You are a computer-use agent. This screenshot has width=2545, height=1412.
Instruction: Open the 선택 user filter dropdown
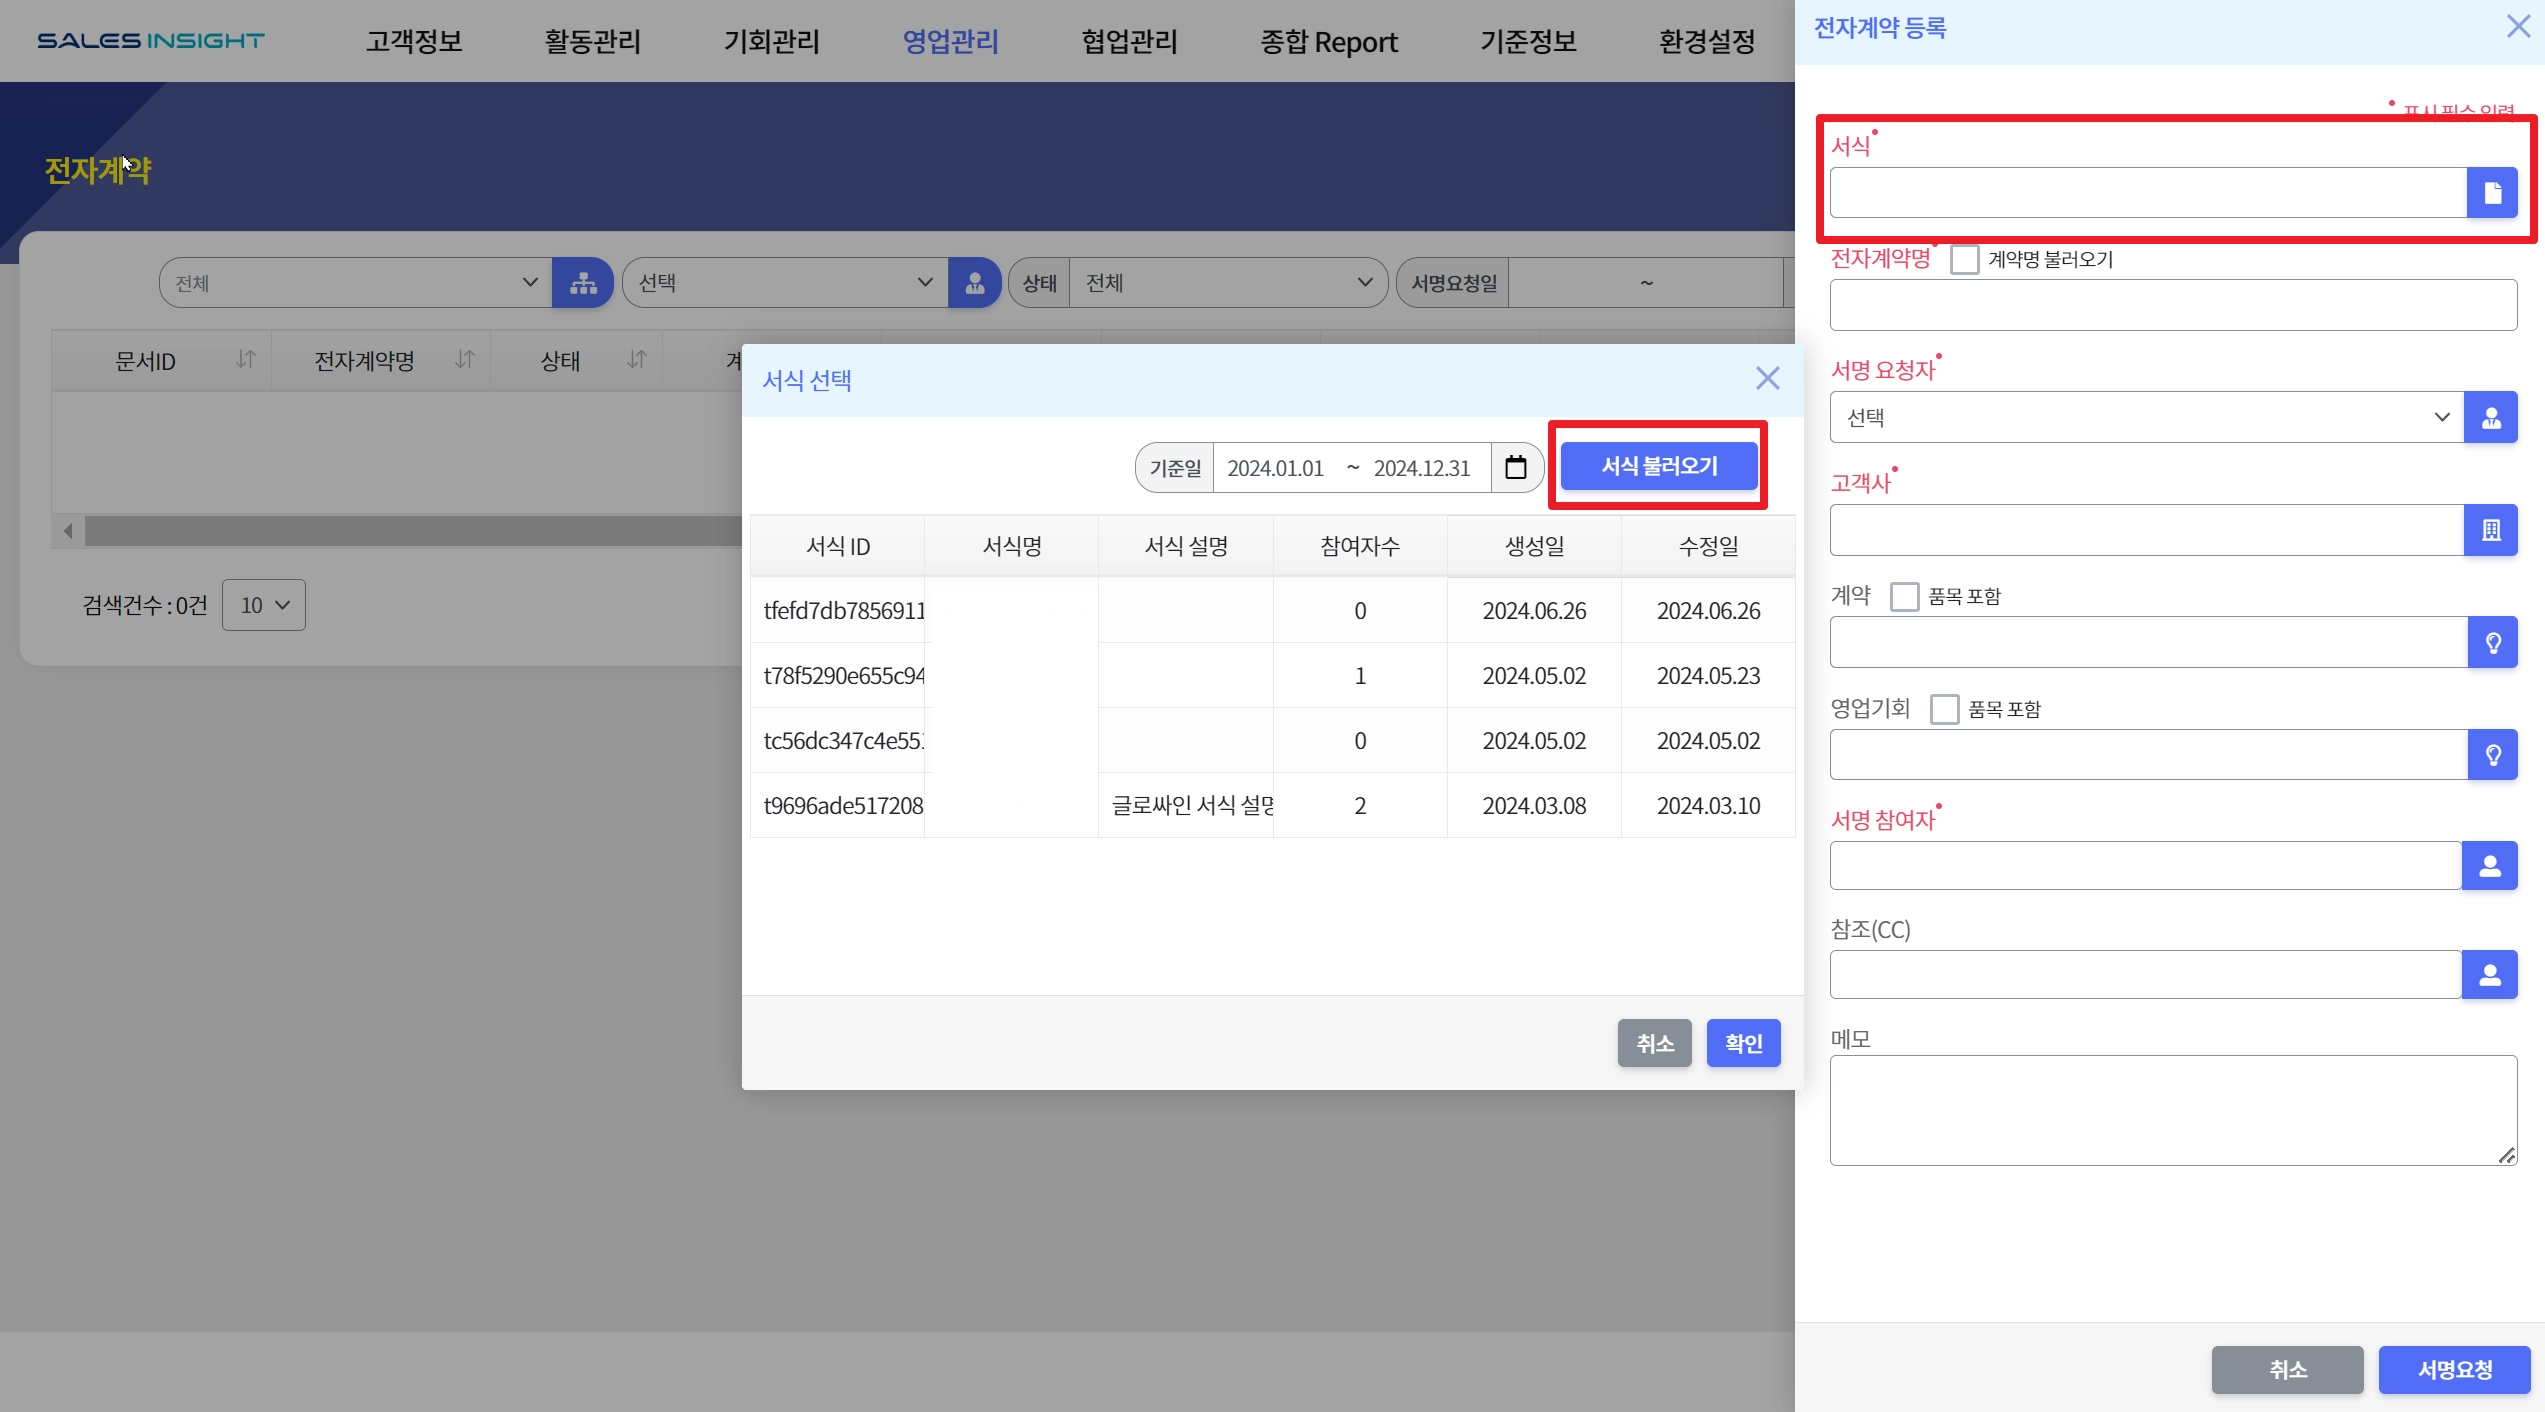point(785,283)
